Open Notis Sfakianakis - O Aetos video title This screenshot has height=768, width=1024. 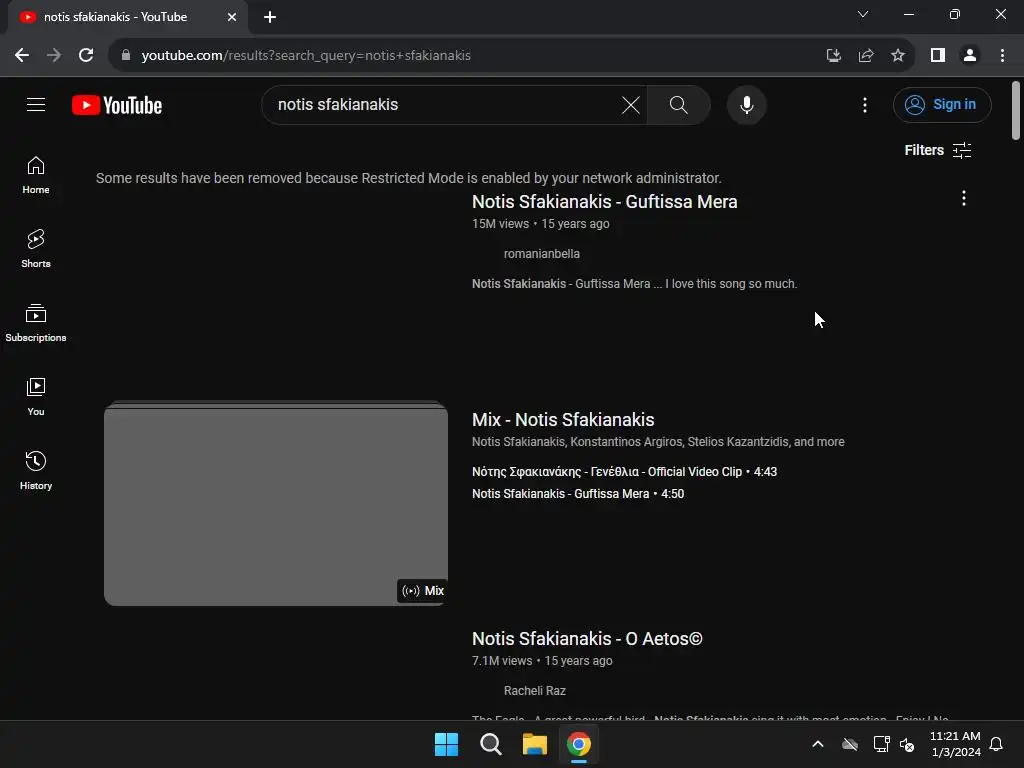click(587, 639)
